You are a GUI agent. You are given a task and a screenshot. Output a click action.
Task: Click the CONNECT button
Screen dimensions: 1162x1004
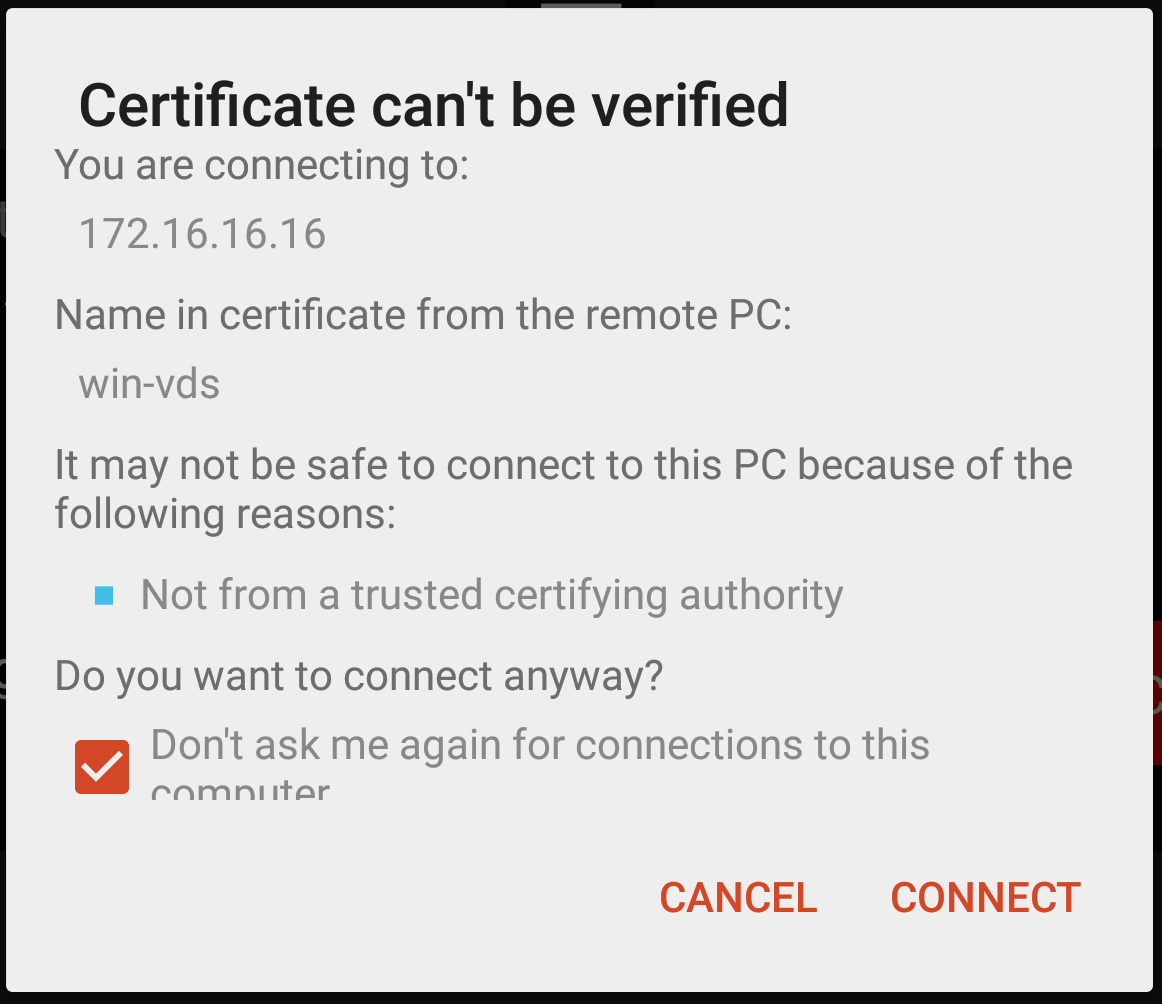click(x=985, y=897)
